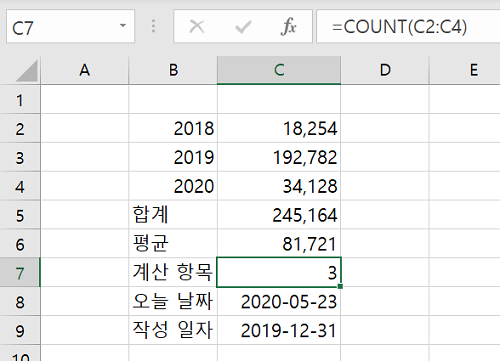Click the cell with value 18,254
The image size is (500, 361).
pyautogui.click(x=279, y=129)
